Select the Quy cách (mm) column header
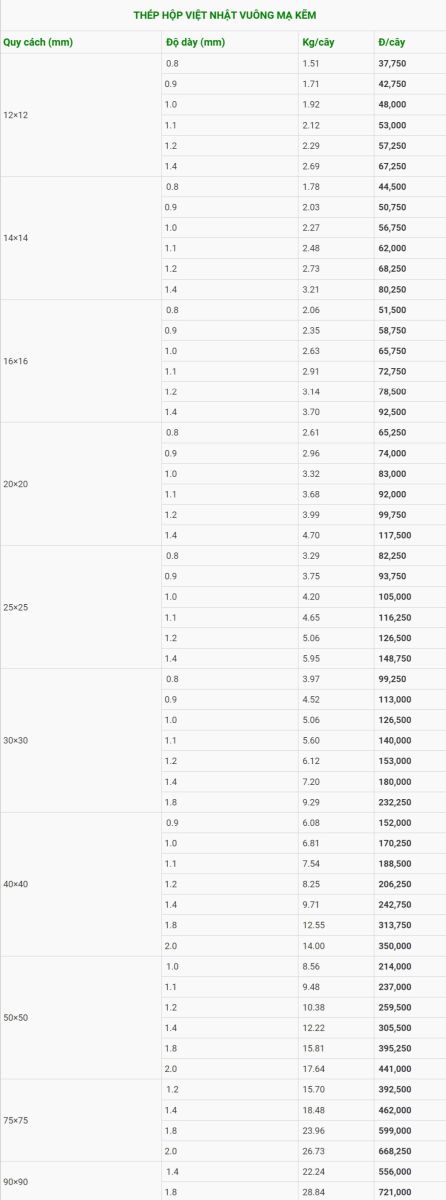 pos(38,42)
